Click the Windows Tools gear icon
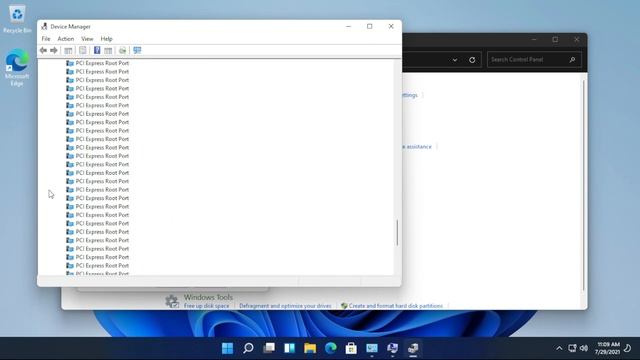The height and width of the screenshot is (360, 640). click(x=172, y=301)
